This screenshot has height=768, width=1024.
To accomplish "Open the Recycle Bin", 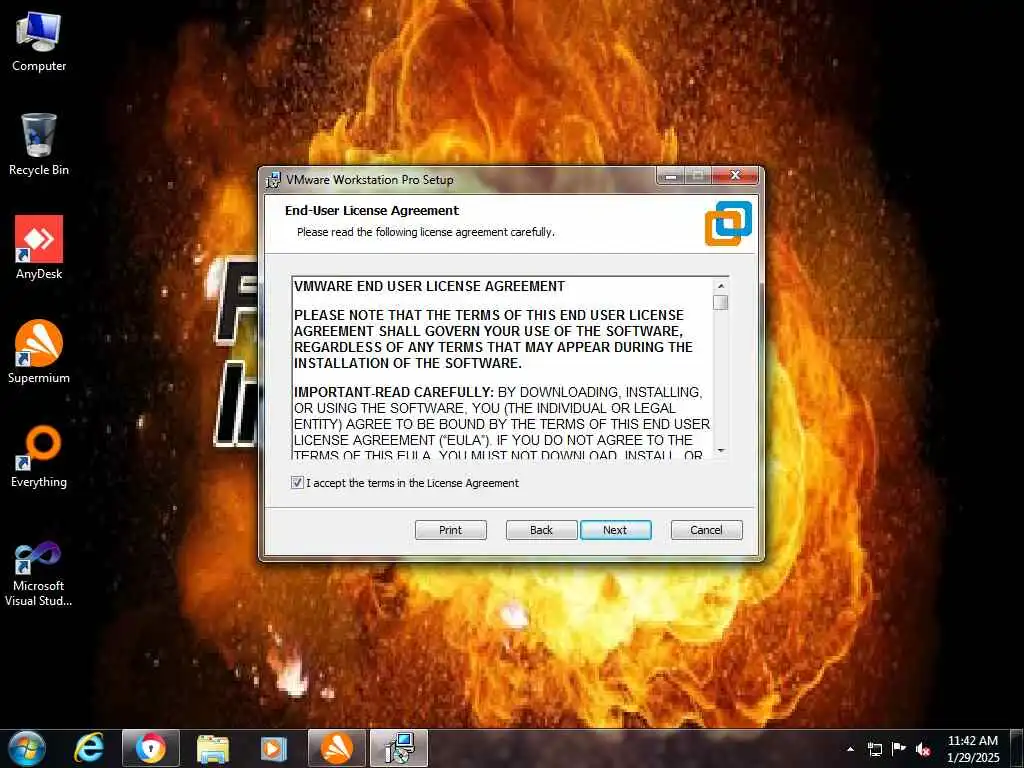I will point(39,145).
